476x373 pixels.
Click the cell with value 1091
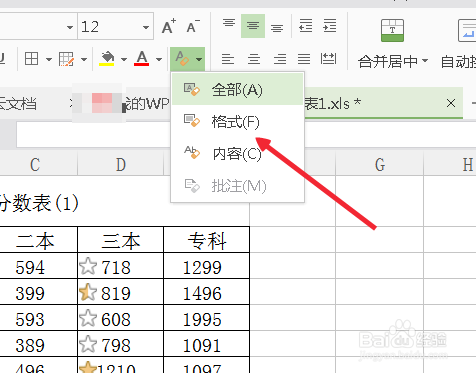pos(207,344)
